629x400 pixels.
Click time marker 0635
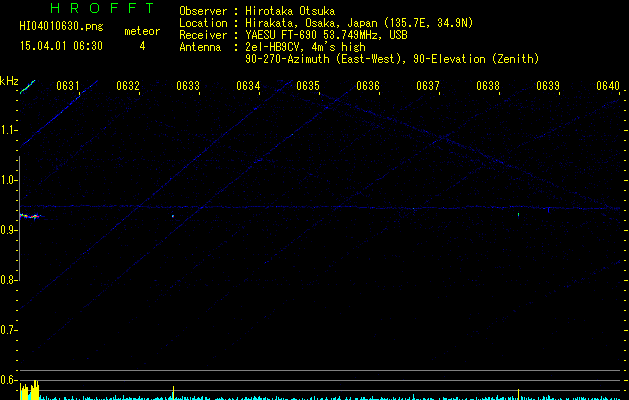pos(308,86)
